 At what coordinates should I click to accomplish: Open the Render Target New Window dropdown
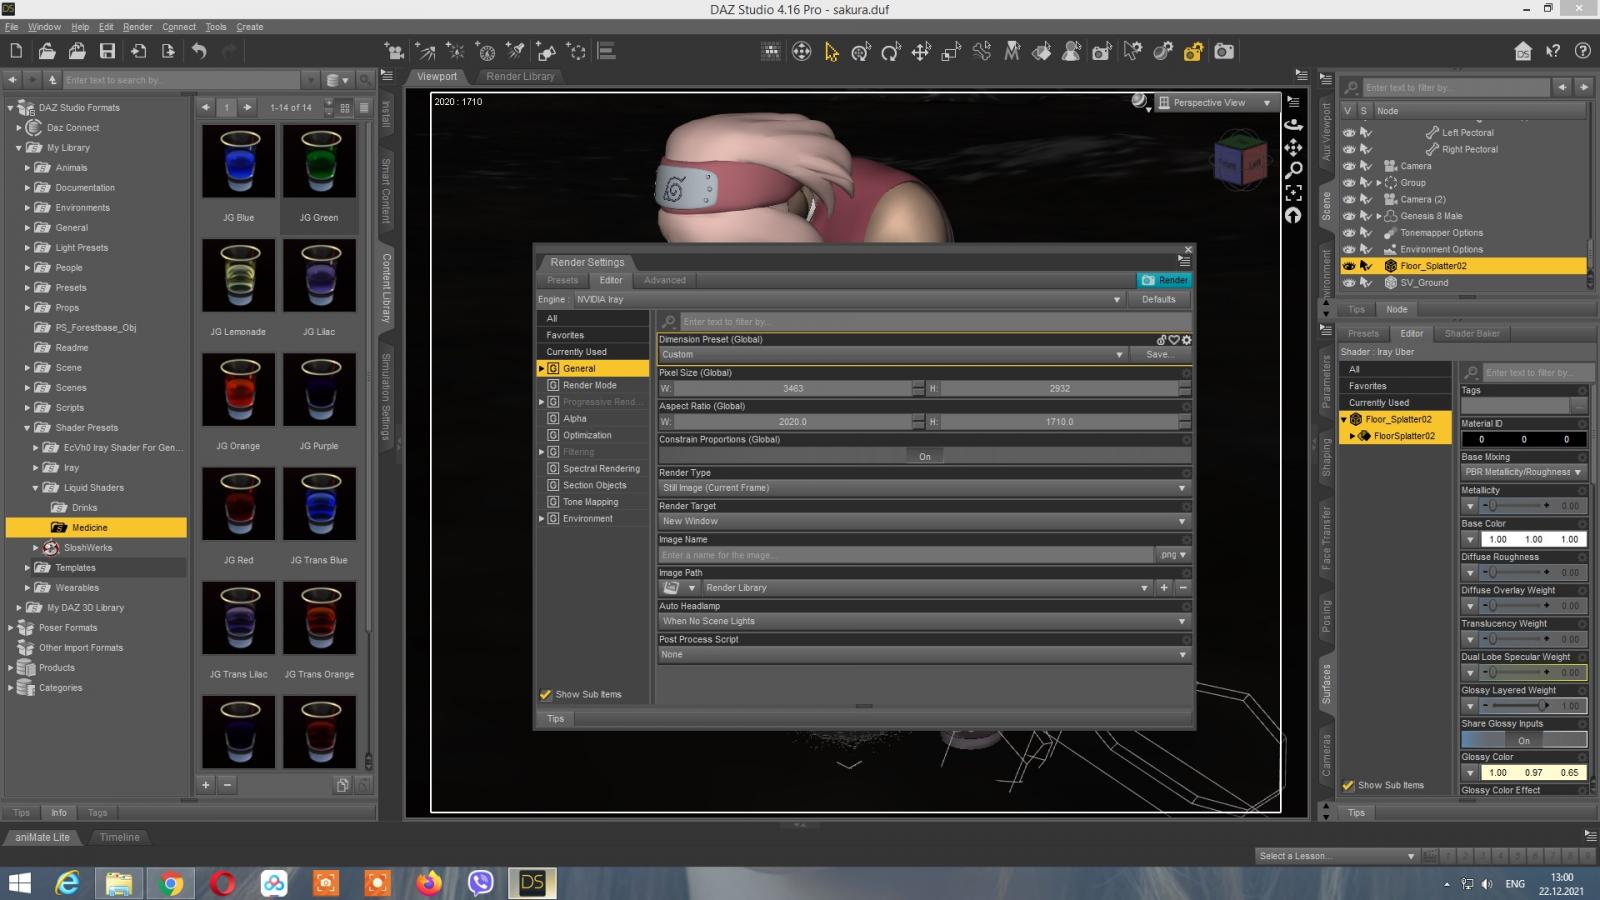pyautogui.click(x=924, y=521)
